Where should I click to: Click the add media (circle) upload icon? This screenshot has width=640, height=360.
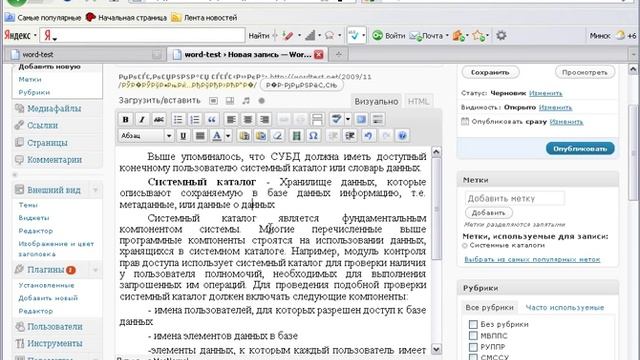pyautogui.click(x=262, y=100)
